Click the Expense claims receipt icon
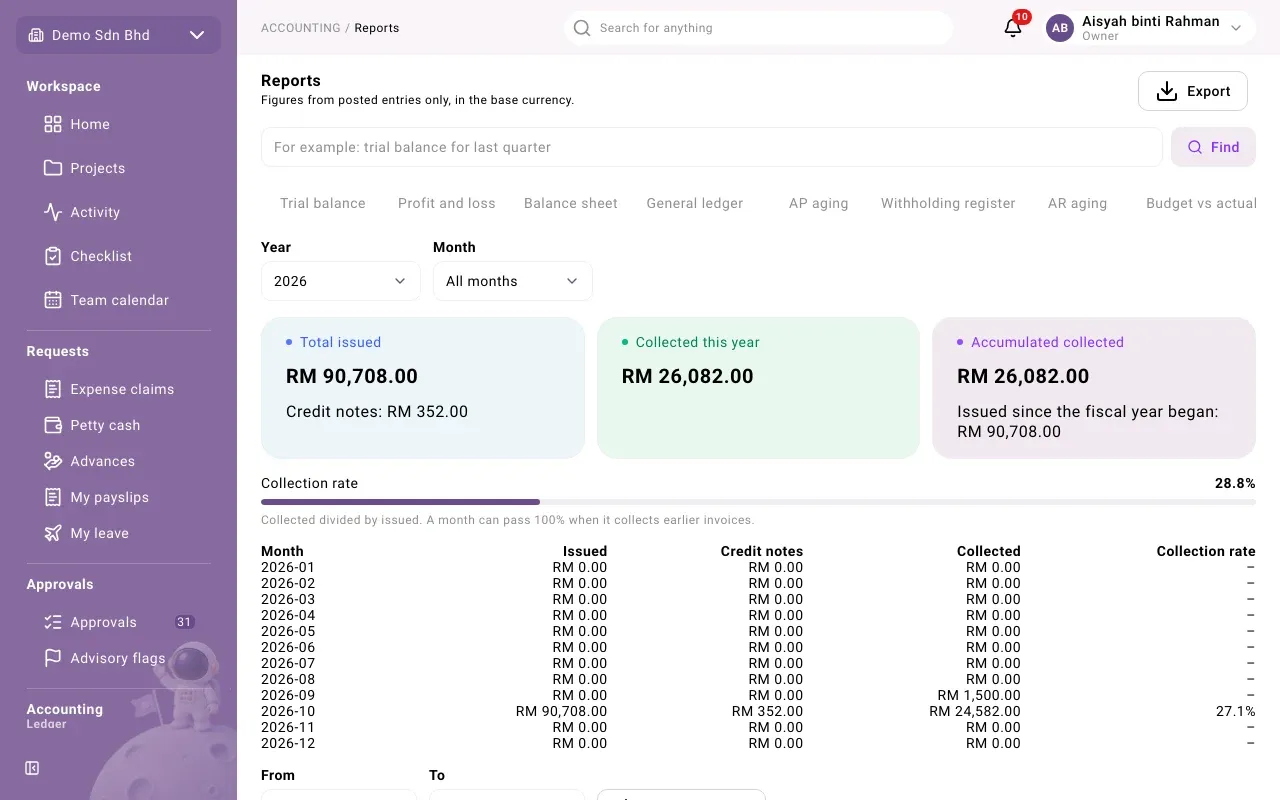The image size is (1280, 800). (x=53, y=389)
